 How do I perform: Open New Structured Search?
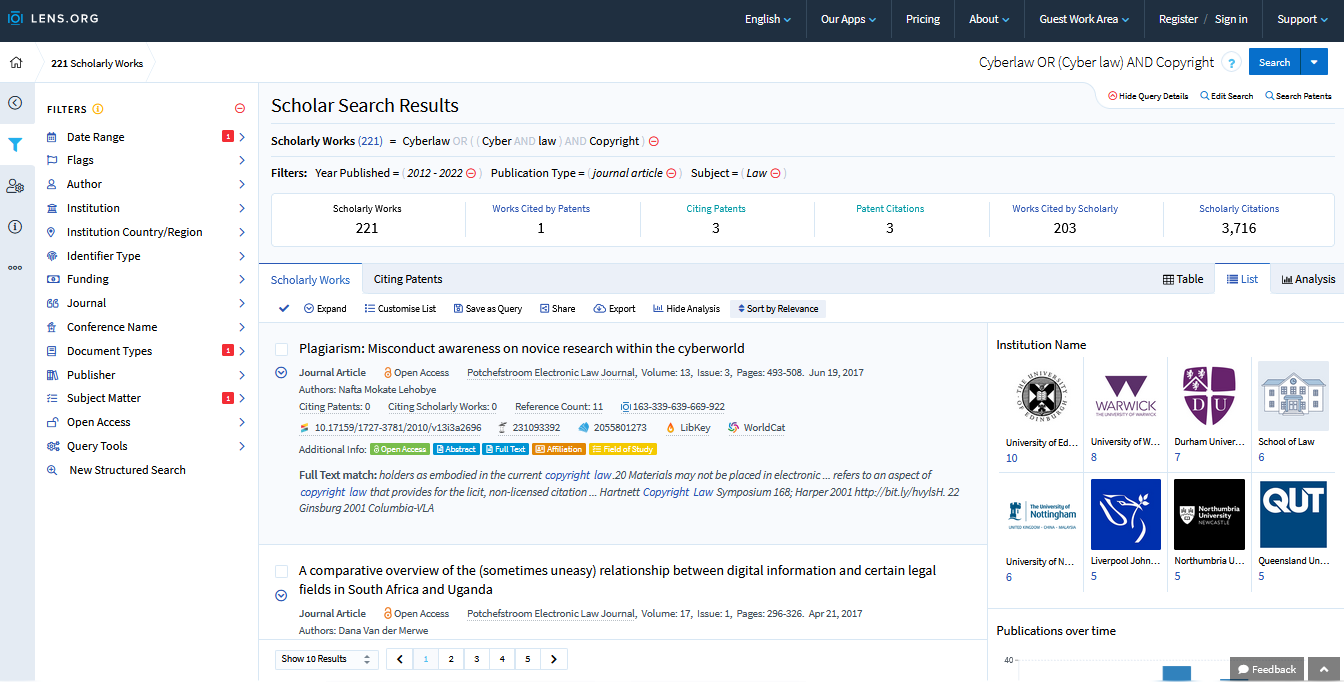tap(127, 470)
